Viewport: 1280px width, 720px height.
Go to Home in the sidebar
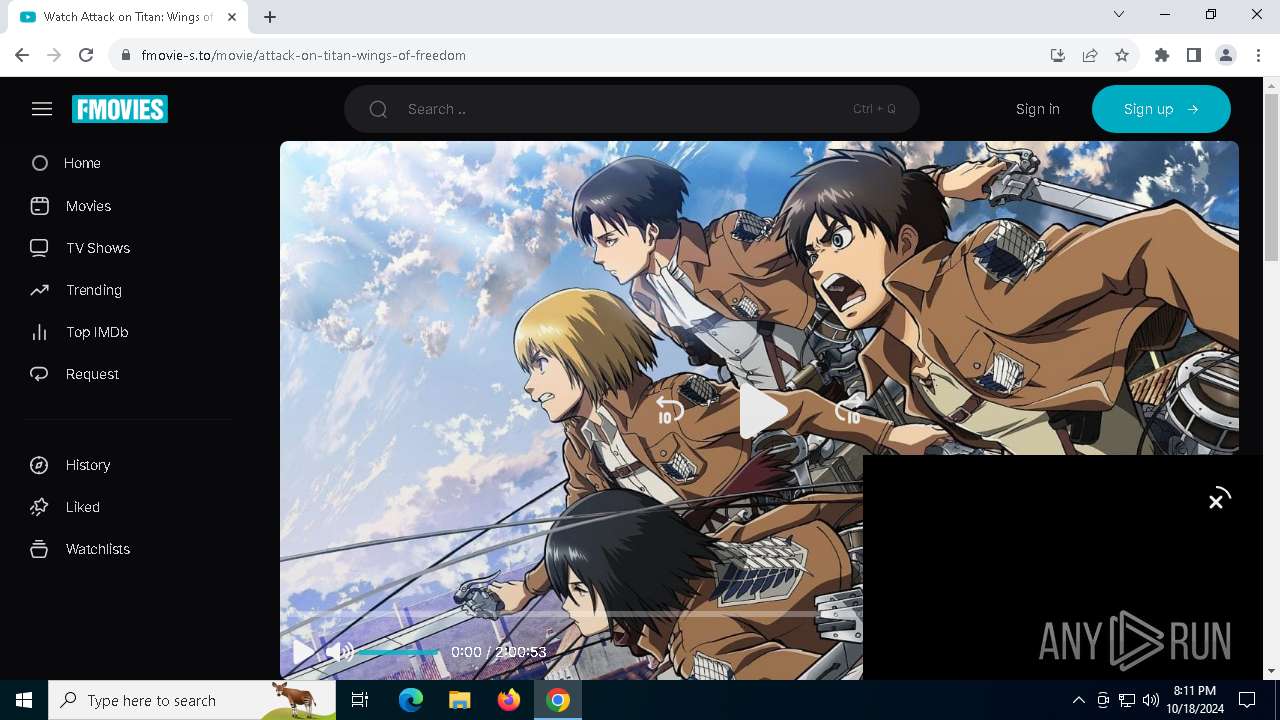pos(82,163)
